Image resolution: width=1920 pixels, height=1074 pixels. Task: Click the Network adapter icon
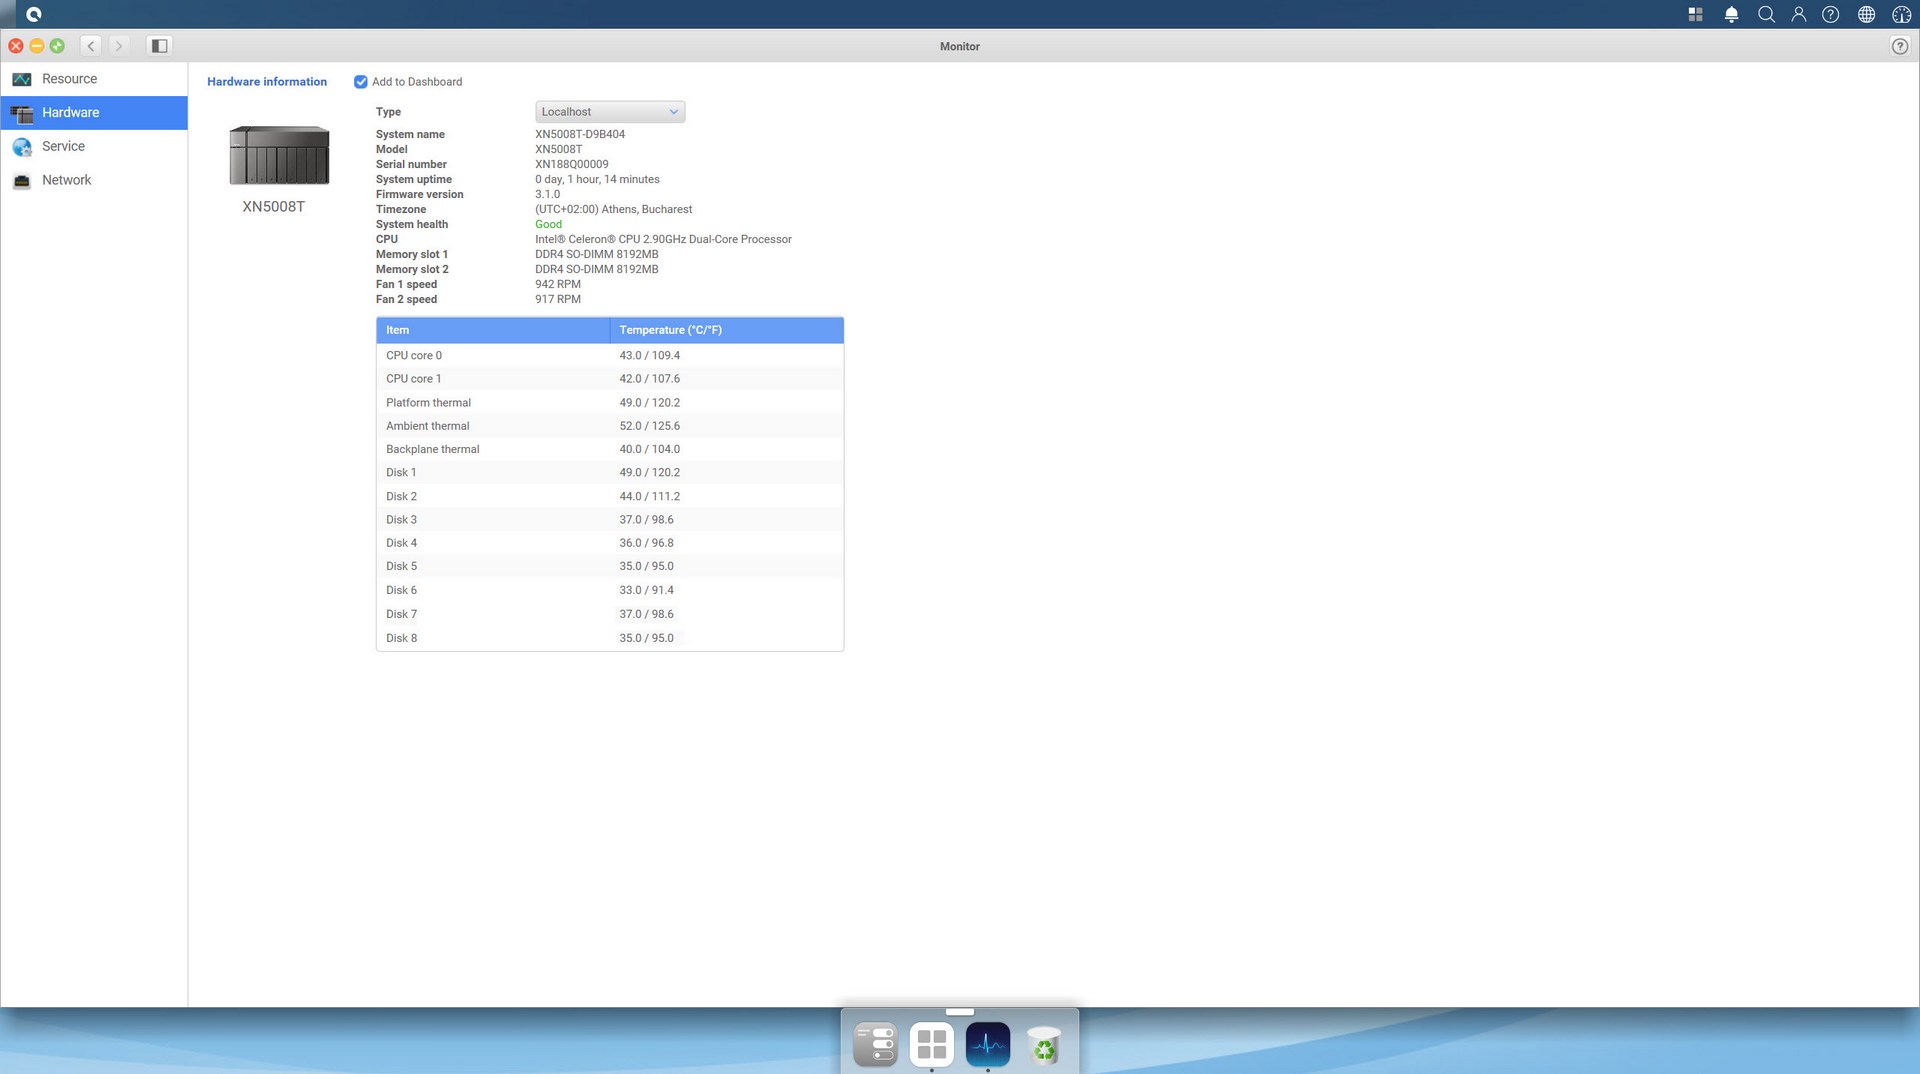point(22,181)
